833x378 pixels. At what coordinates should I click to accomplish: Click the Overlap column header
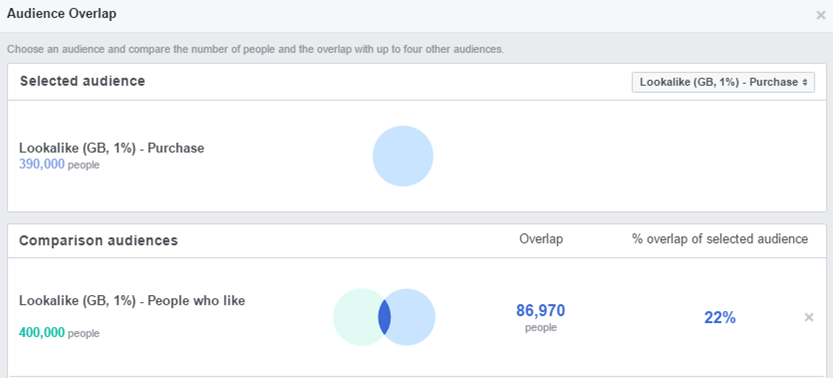(541, 239)
